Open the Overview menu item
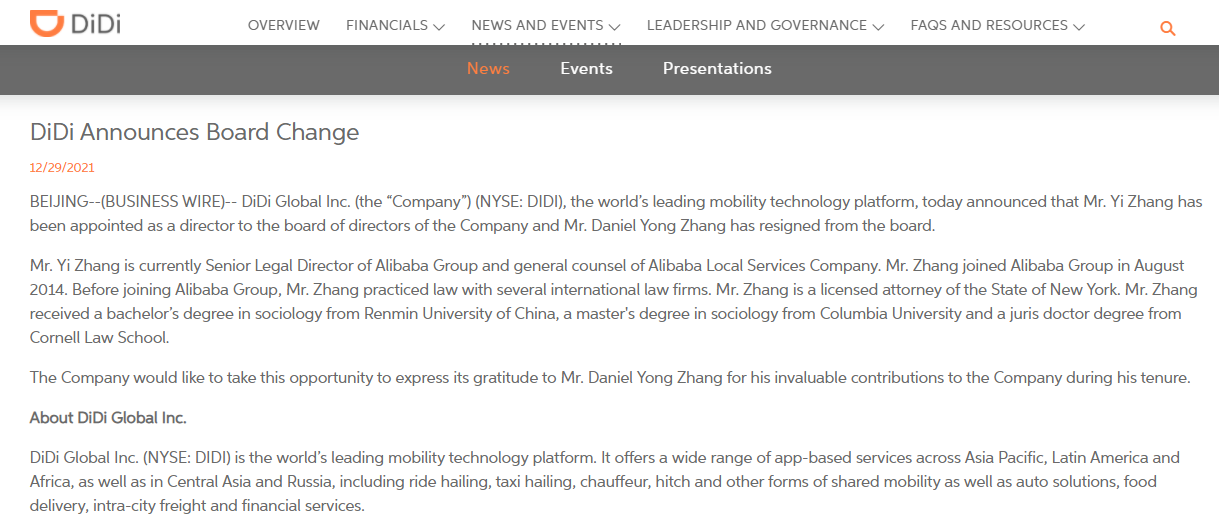The height and width of the screenshot is (528, 1219). click(284, 25)
